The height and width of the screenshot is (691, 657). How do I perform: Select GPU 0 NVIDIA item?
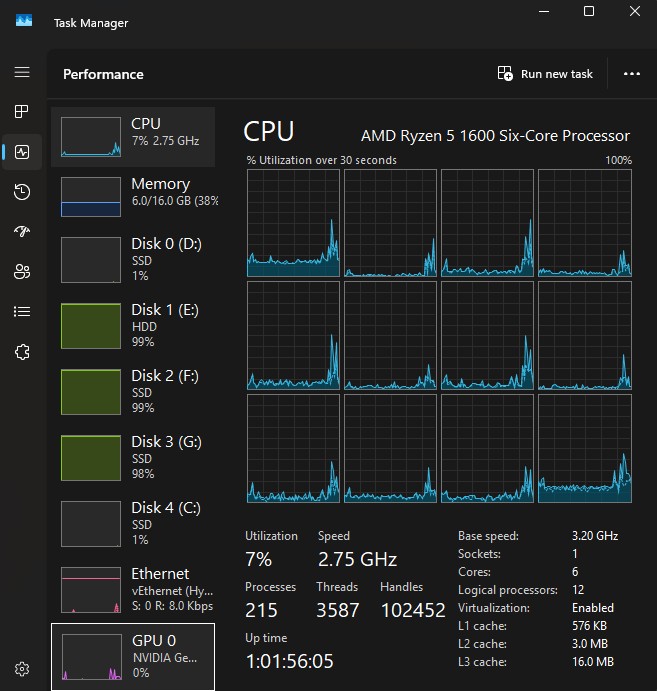pyautogui.click(x=133, y=655)
